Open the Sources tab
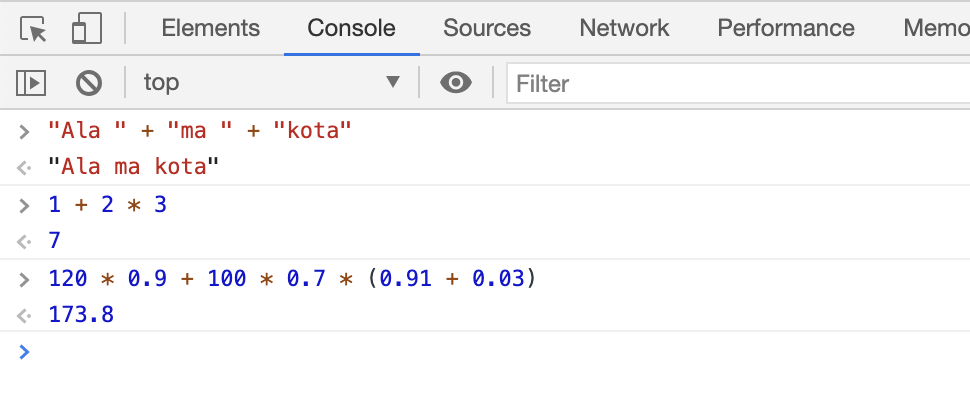This screenshot has width=970, height=404. click(487, 29)
